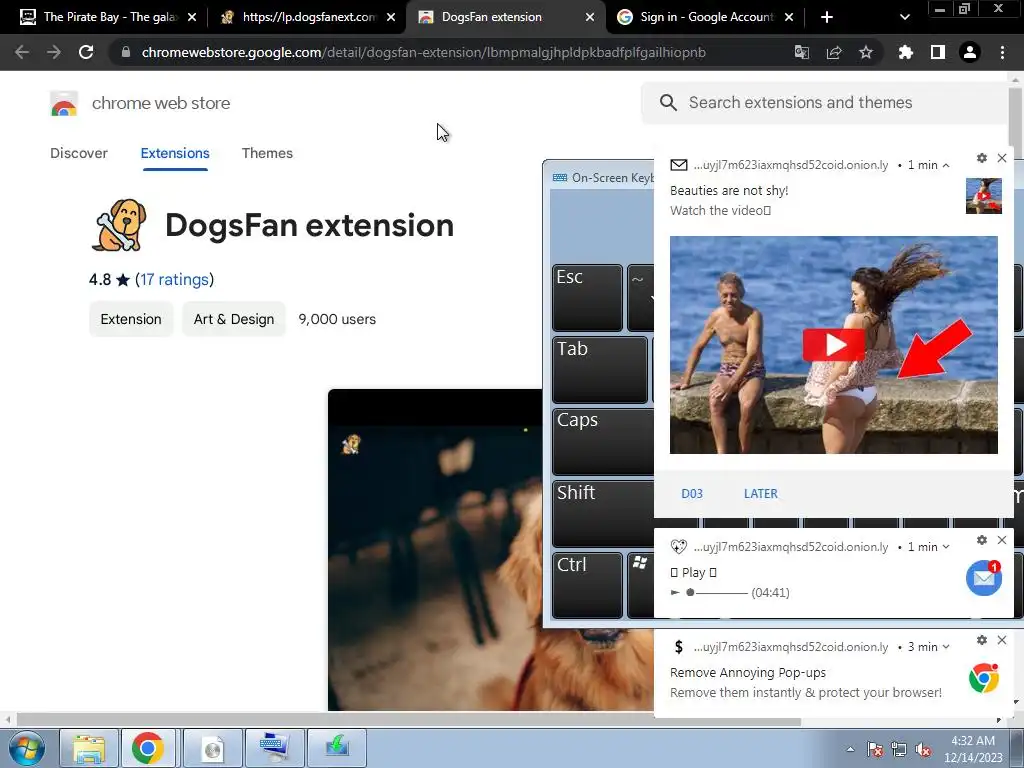Open settings of the Play notification
Viewport: 1024px width, 768px height.
982,540
